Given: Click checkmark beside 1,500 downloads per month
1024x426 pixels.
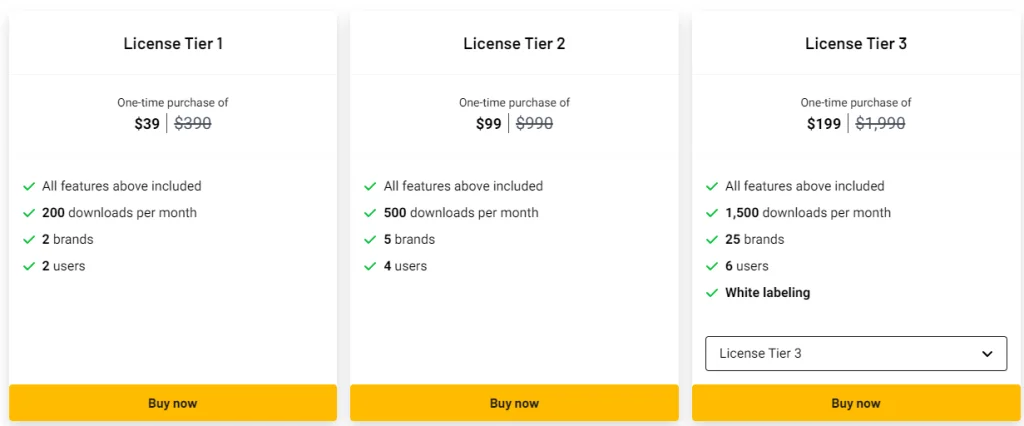Looking at the screenshot, I should pos(712,213).
